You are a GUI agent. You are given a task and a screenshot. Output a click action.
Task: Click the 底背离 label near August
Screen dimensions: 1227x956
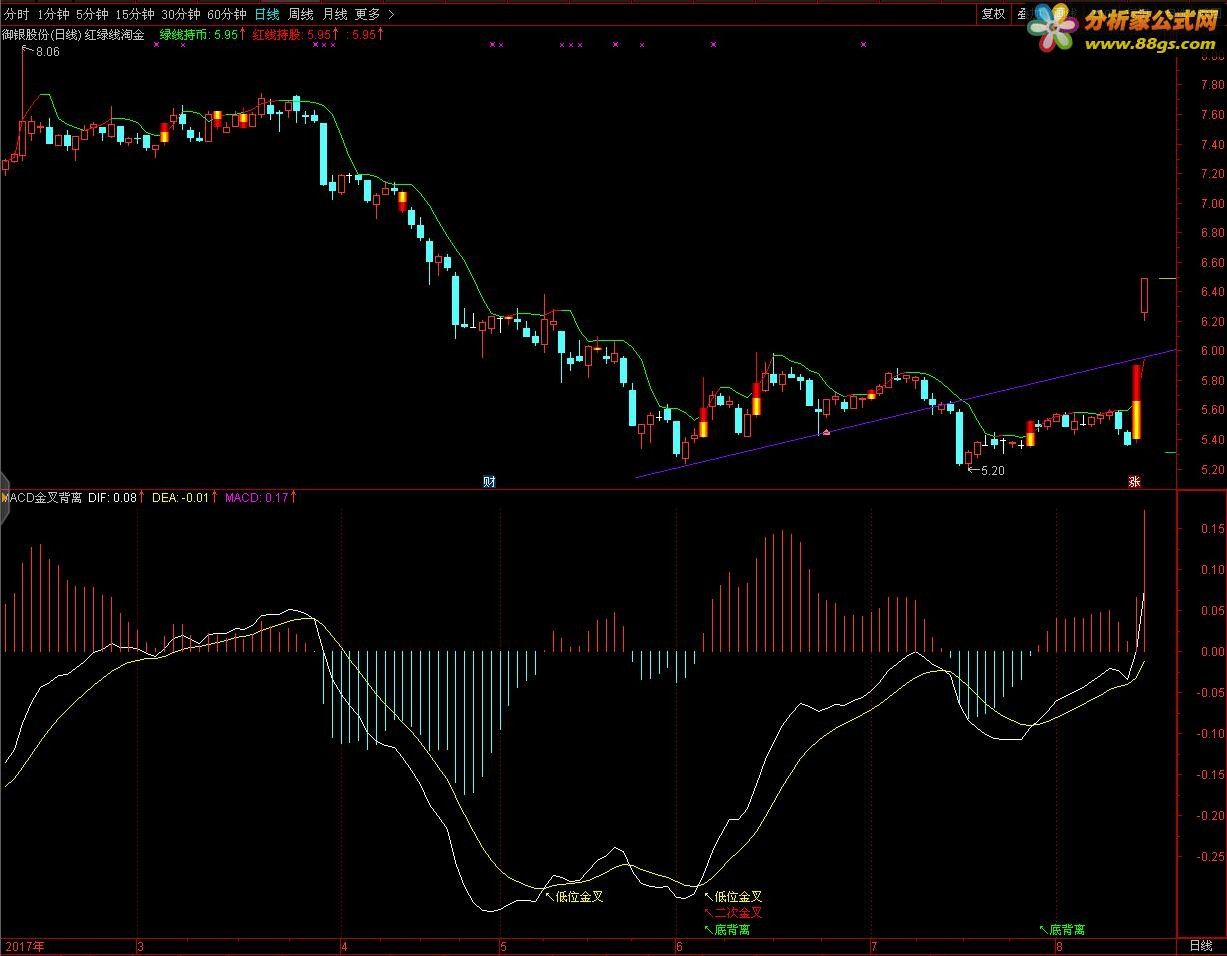tap(1067, 929)
